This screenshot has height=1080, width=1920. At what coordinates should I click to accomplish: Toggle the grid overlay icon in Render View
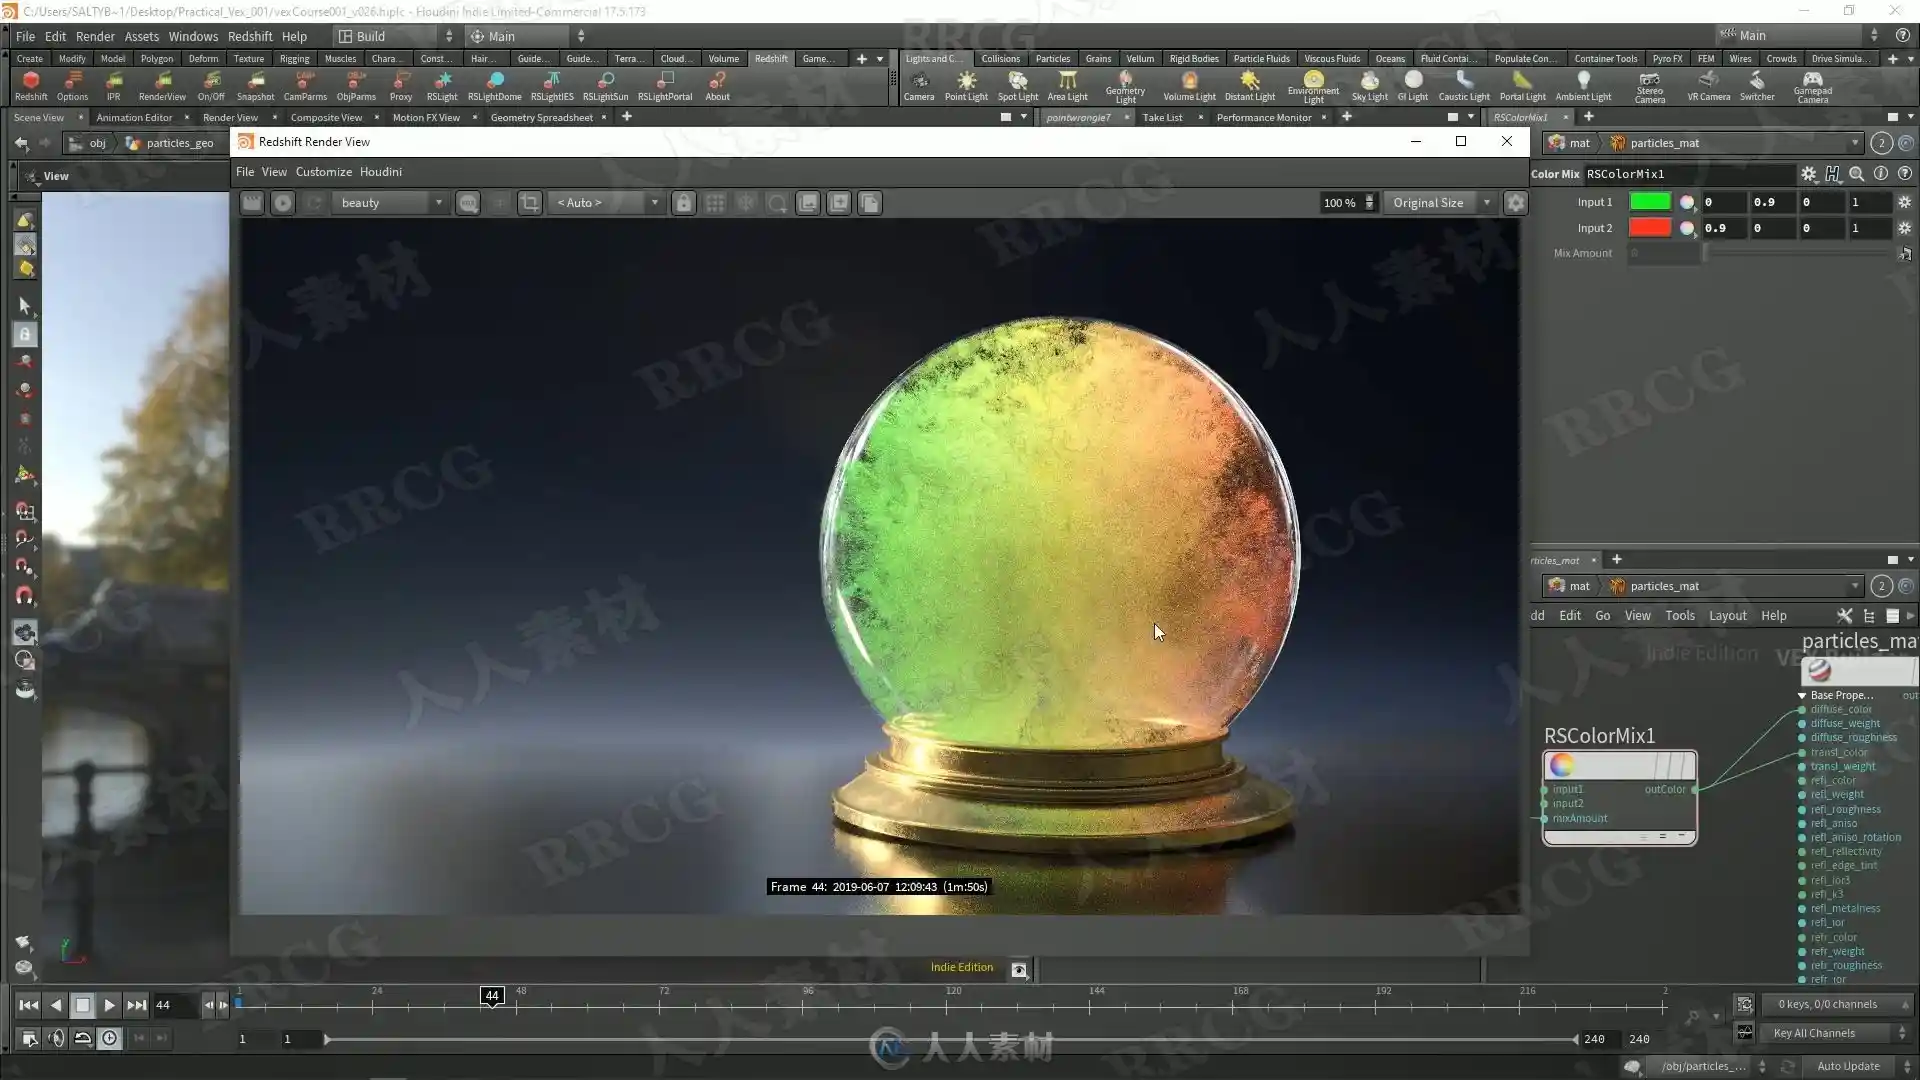coord(714,203)
